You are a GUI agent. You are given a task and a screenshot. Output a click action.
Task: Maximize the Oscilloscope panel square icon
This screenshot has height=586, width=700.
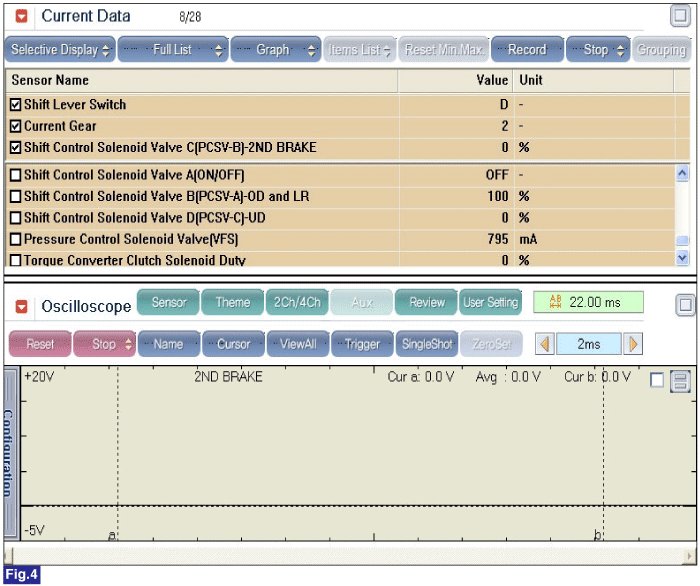685,305
